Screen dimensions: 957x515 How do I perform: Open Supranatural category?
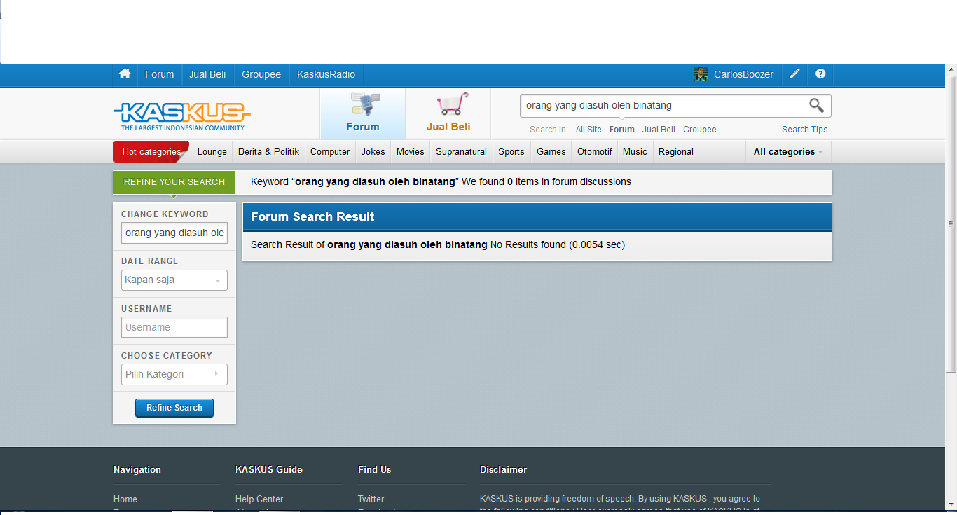[x=461, y=152]
